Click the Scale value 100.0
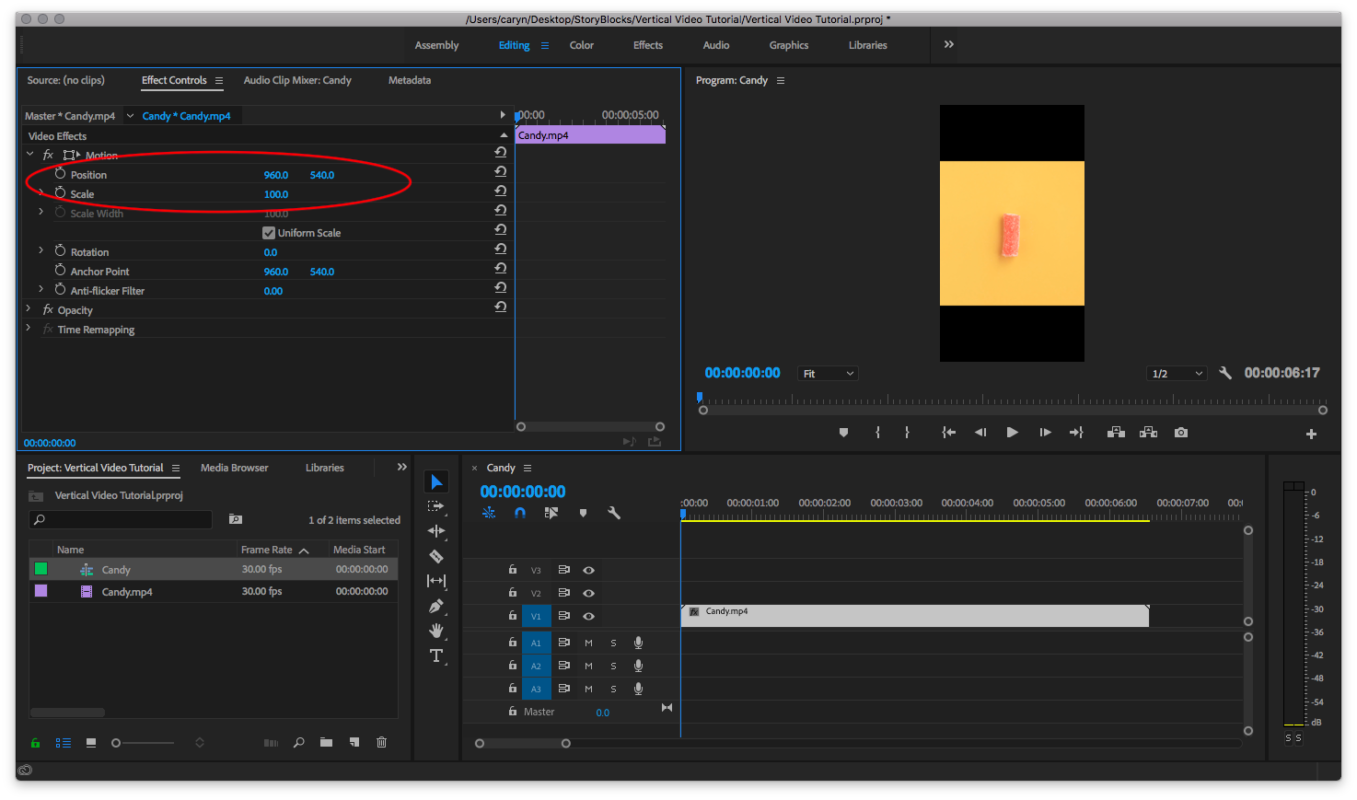The image size is (1357, 800). pyautogui.click(x=276, y=194)
